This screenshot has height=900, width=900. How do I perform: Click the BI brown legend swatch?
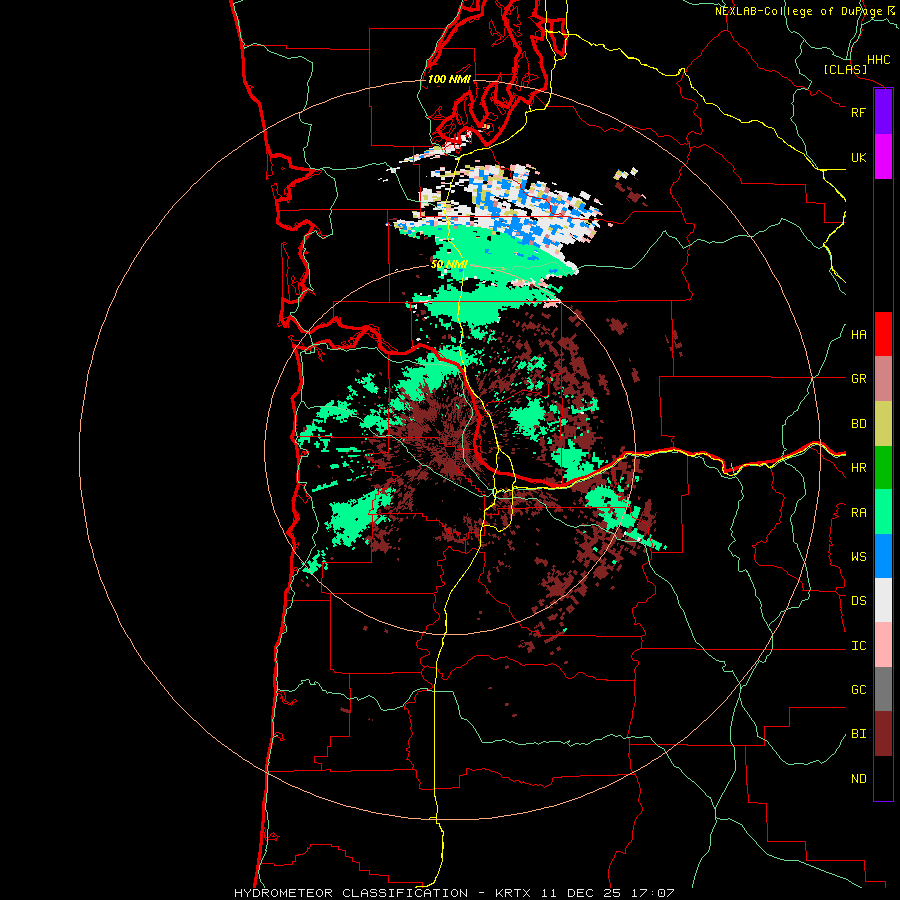[x=883, y=734]
